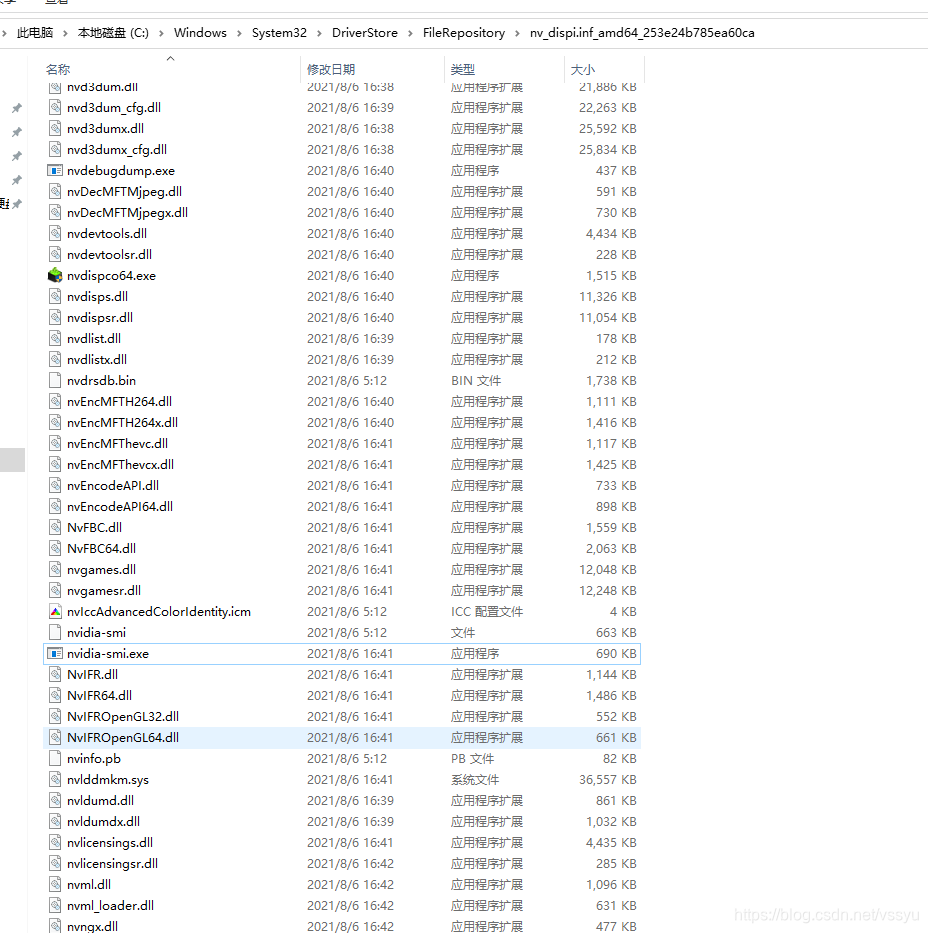Click the icon of nvgames.dll
The width and height of the screenshot is (928, 933).
coord(55,570)
